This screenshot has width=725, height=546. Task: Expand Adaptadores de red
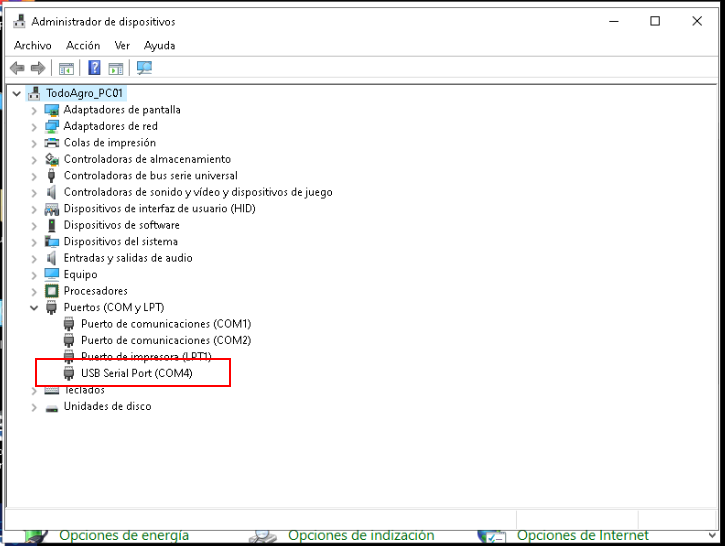[34, 127]
